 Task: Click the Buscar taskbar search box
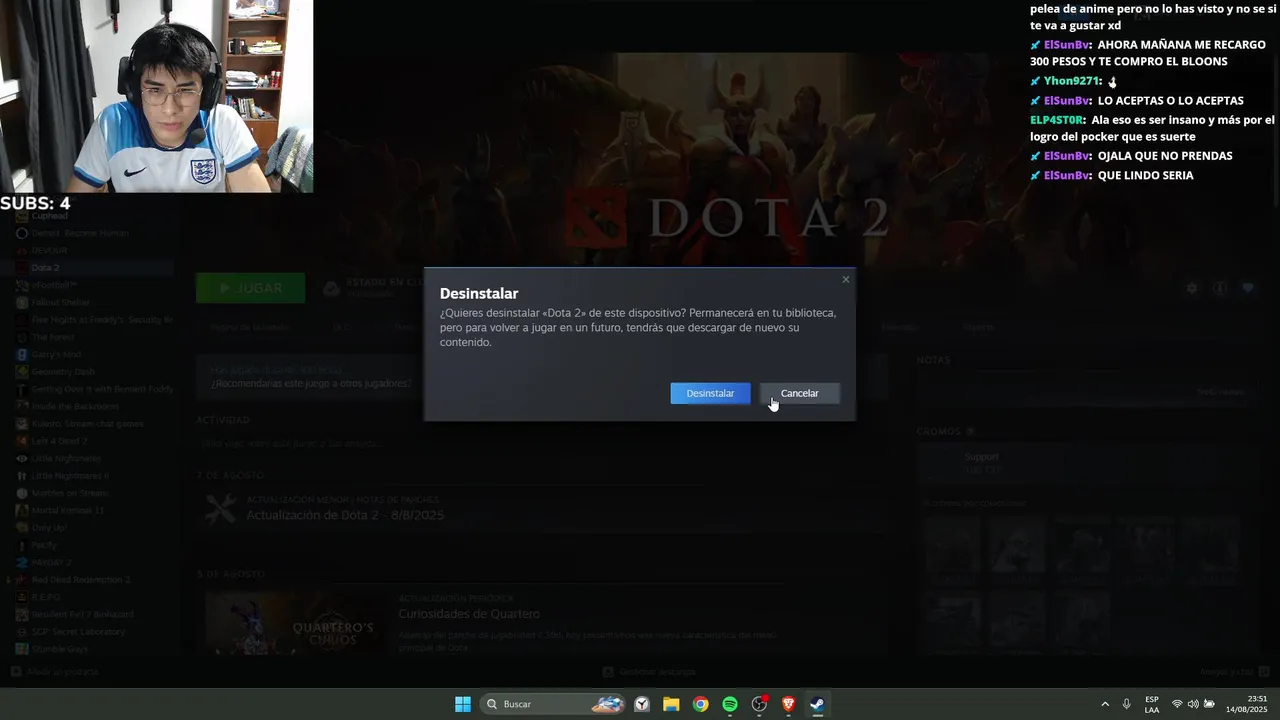click(x=553, y=704)
